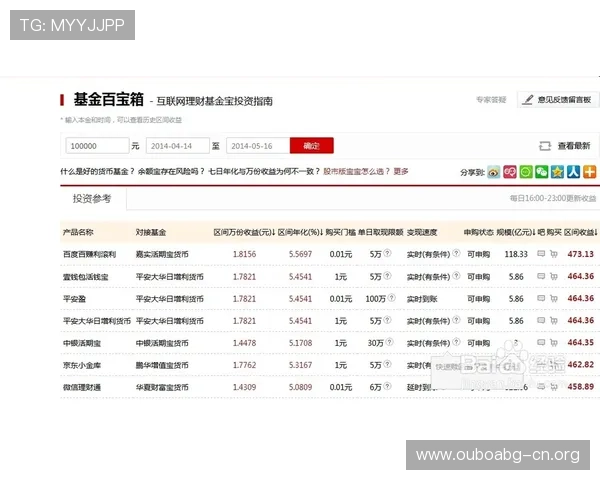
Task: Sort by 区间收益 column header
Action: click(x=581, y=232)
